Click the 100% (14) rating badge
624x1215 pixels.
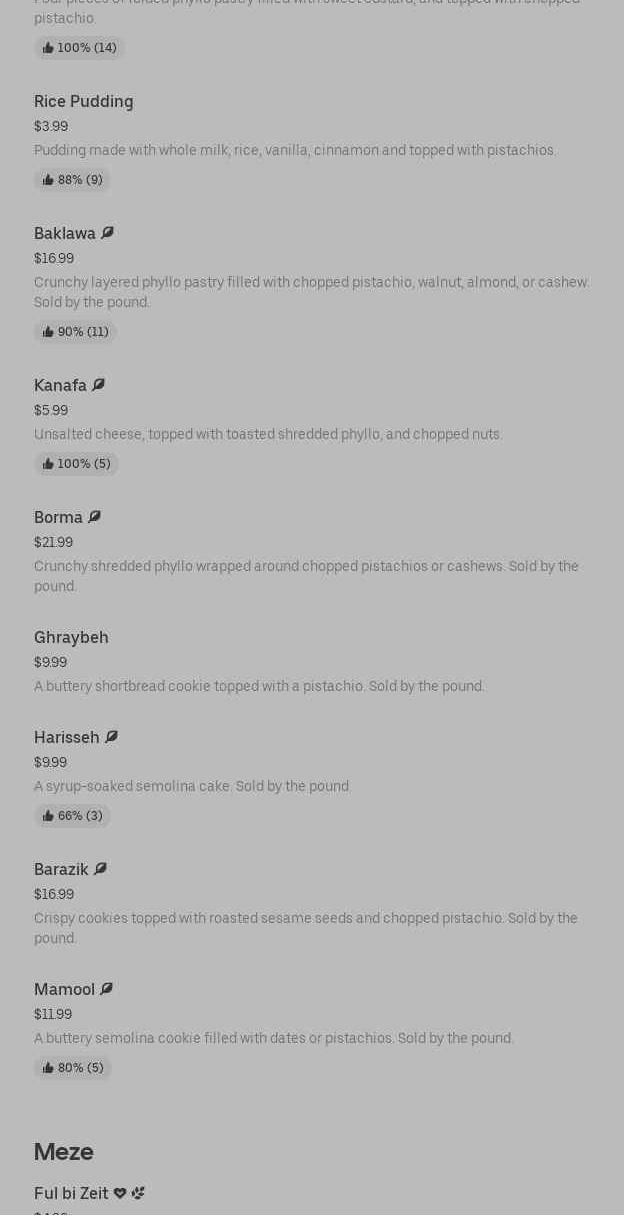tap(79, 48)
